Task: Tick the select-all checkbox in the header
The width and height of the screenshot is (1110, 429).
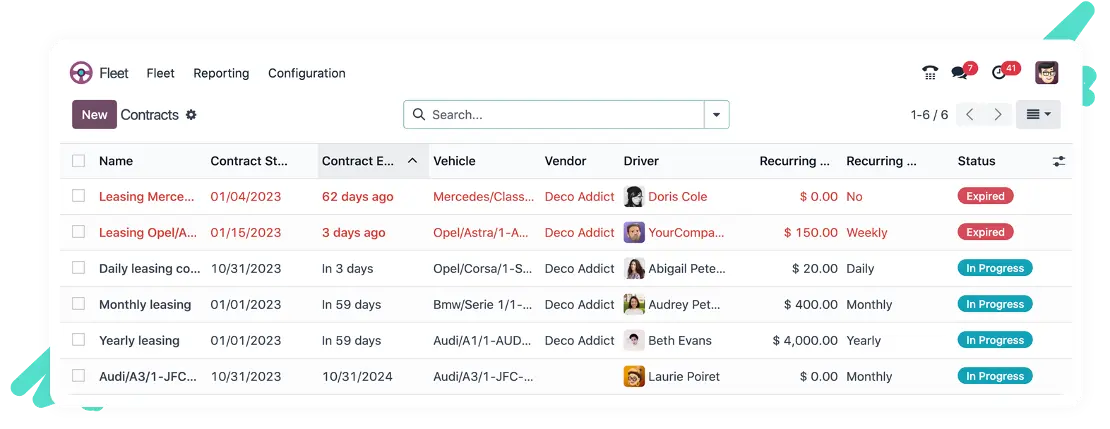Action: click(x=79, y=161)
